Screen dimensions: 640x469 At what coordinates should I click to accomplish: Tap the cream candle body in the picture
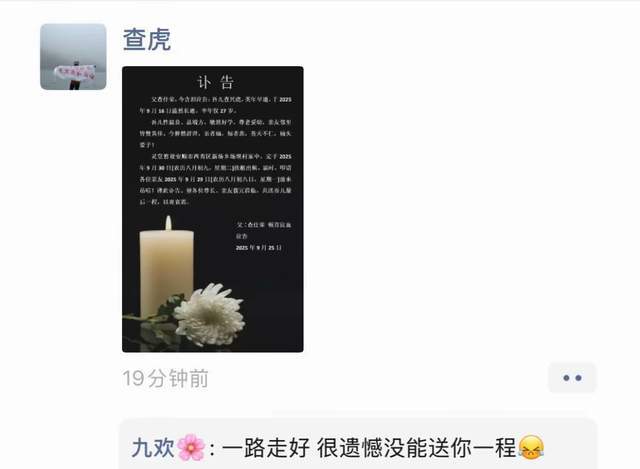167,272
